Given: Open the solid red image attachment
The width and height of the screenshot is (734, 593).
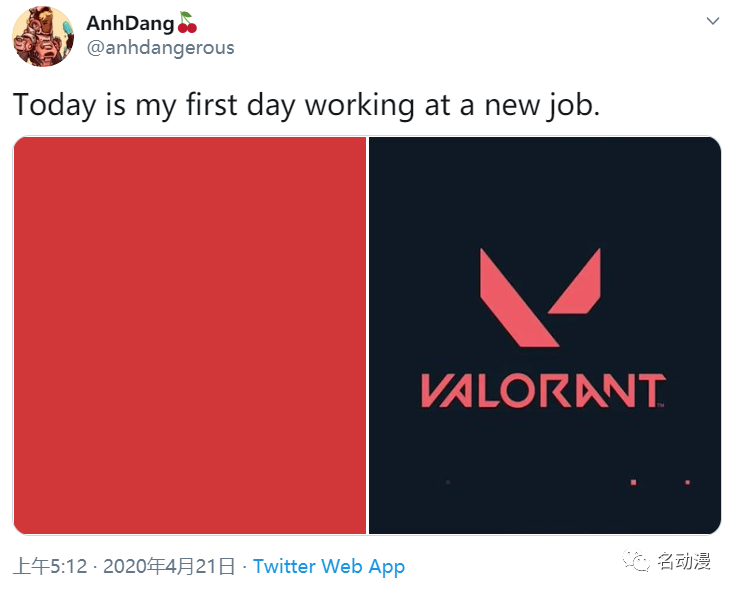Looking at the screenshot, I should tap(190, 335).
